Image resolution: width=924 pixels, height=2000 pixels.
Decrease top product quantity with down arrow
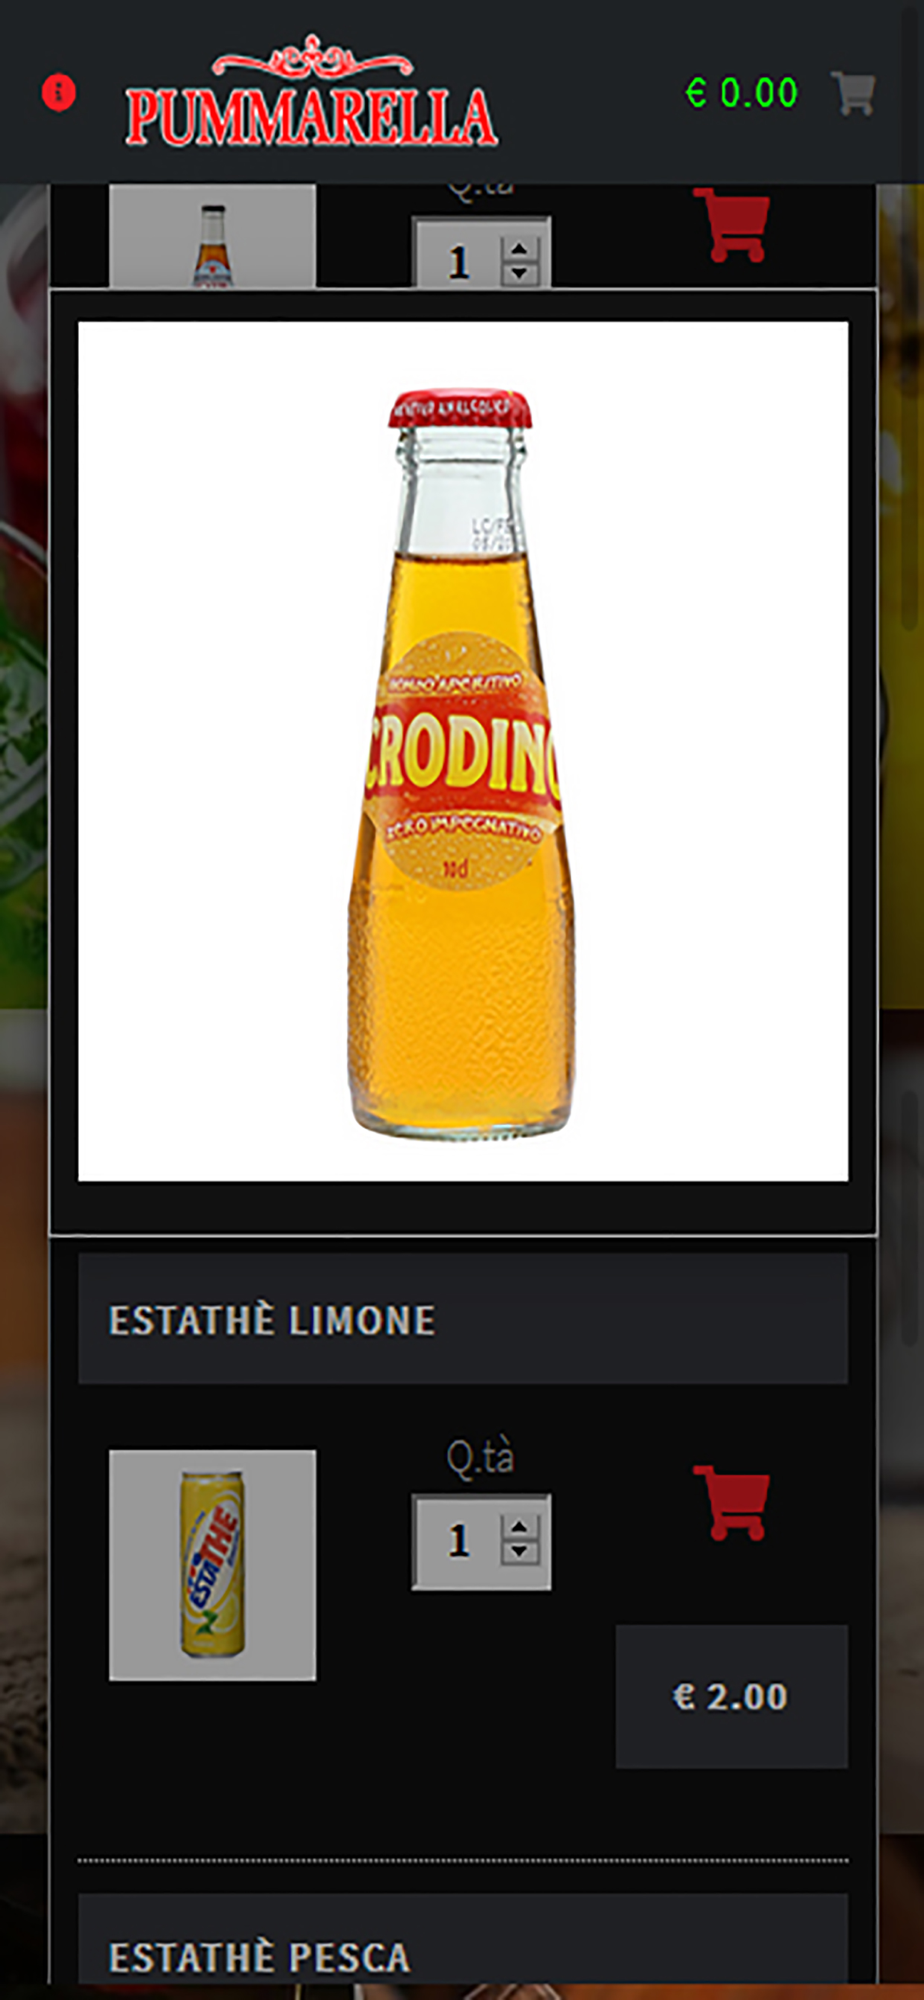pos(519,273)
